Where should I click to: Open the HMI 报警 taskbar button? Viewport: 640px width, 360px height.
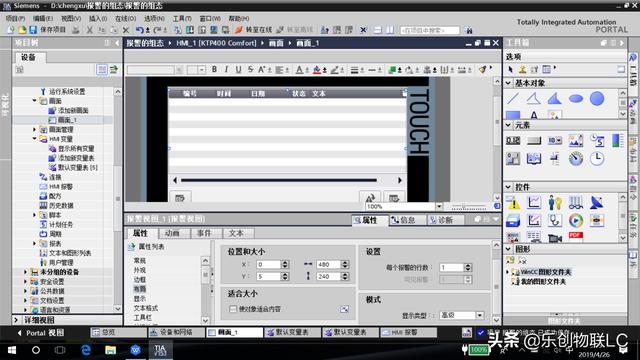(x=408, y=333)
